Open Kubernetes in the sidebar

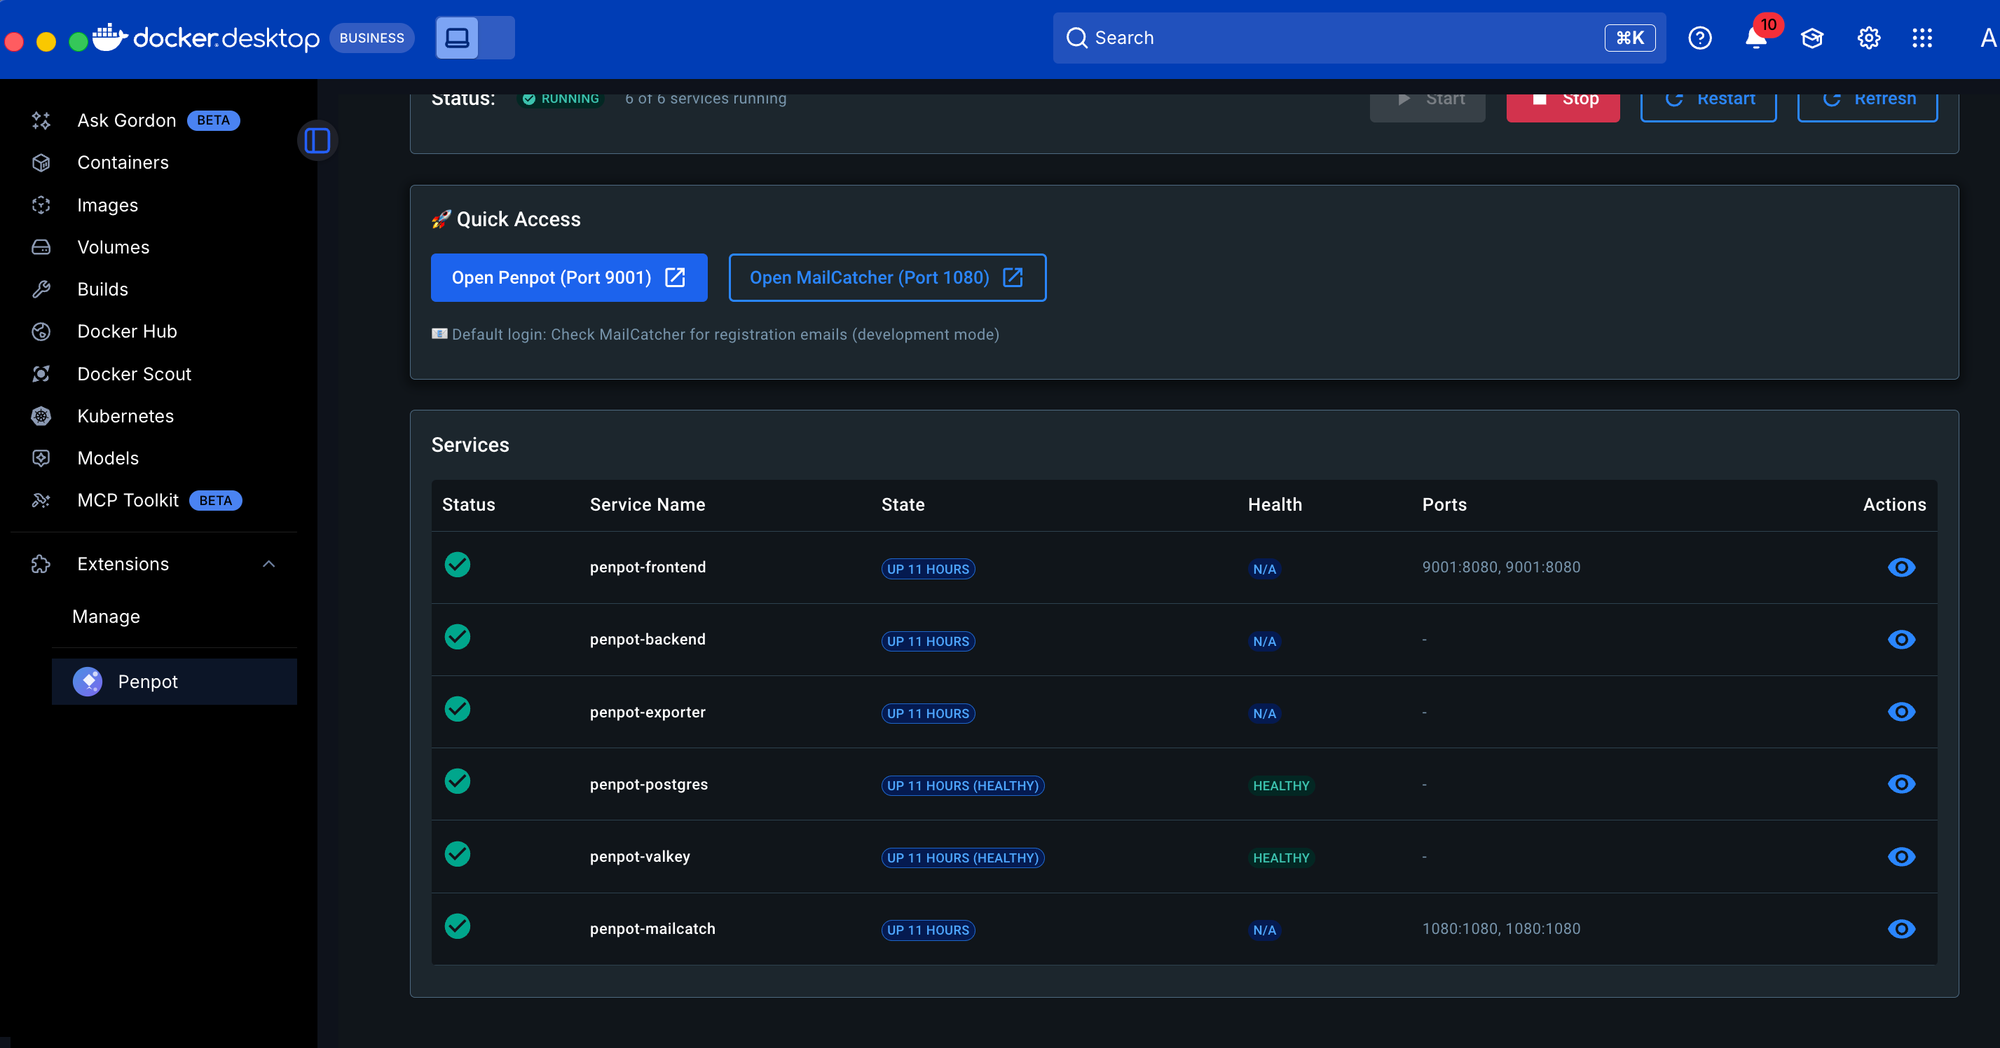[x=125, y=416]
